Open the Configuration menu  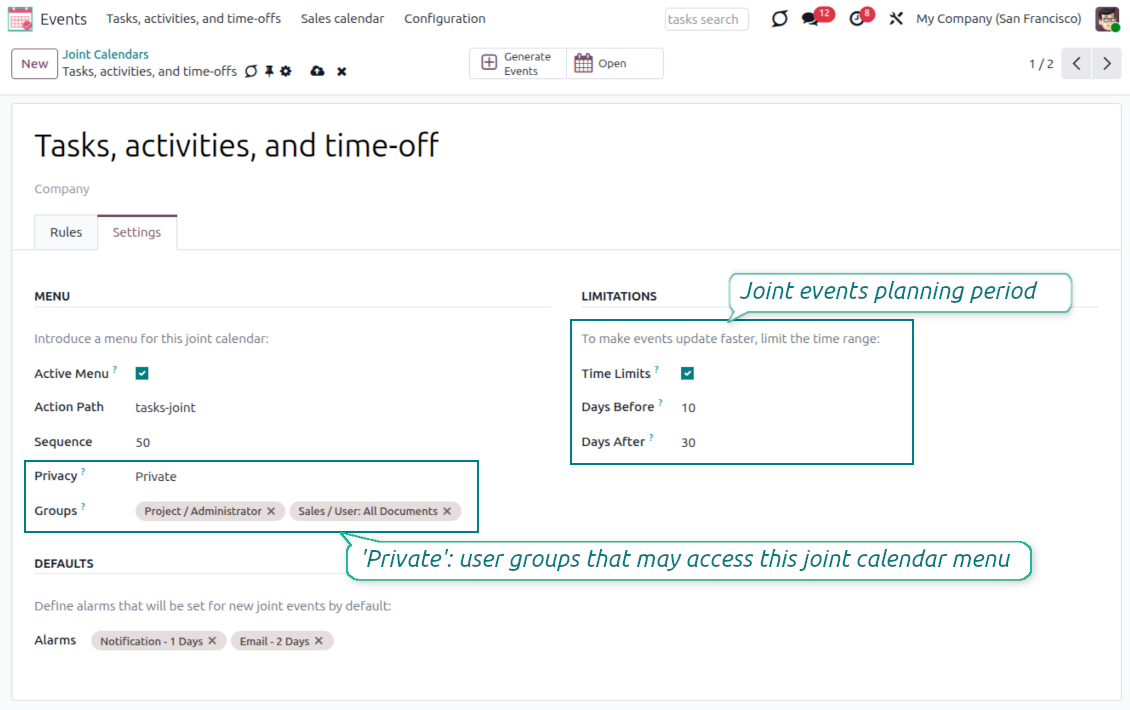[x=445, y=19]
